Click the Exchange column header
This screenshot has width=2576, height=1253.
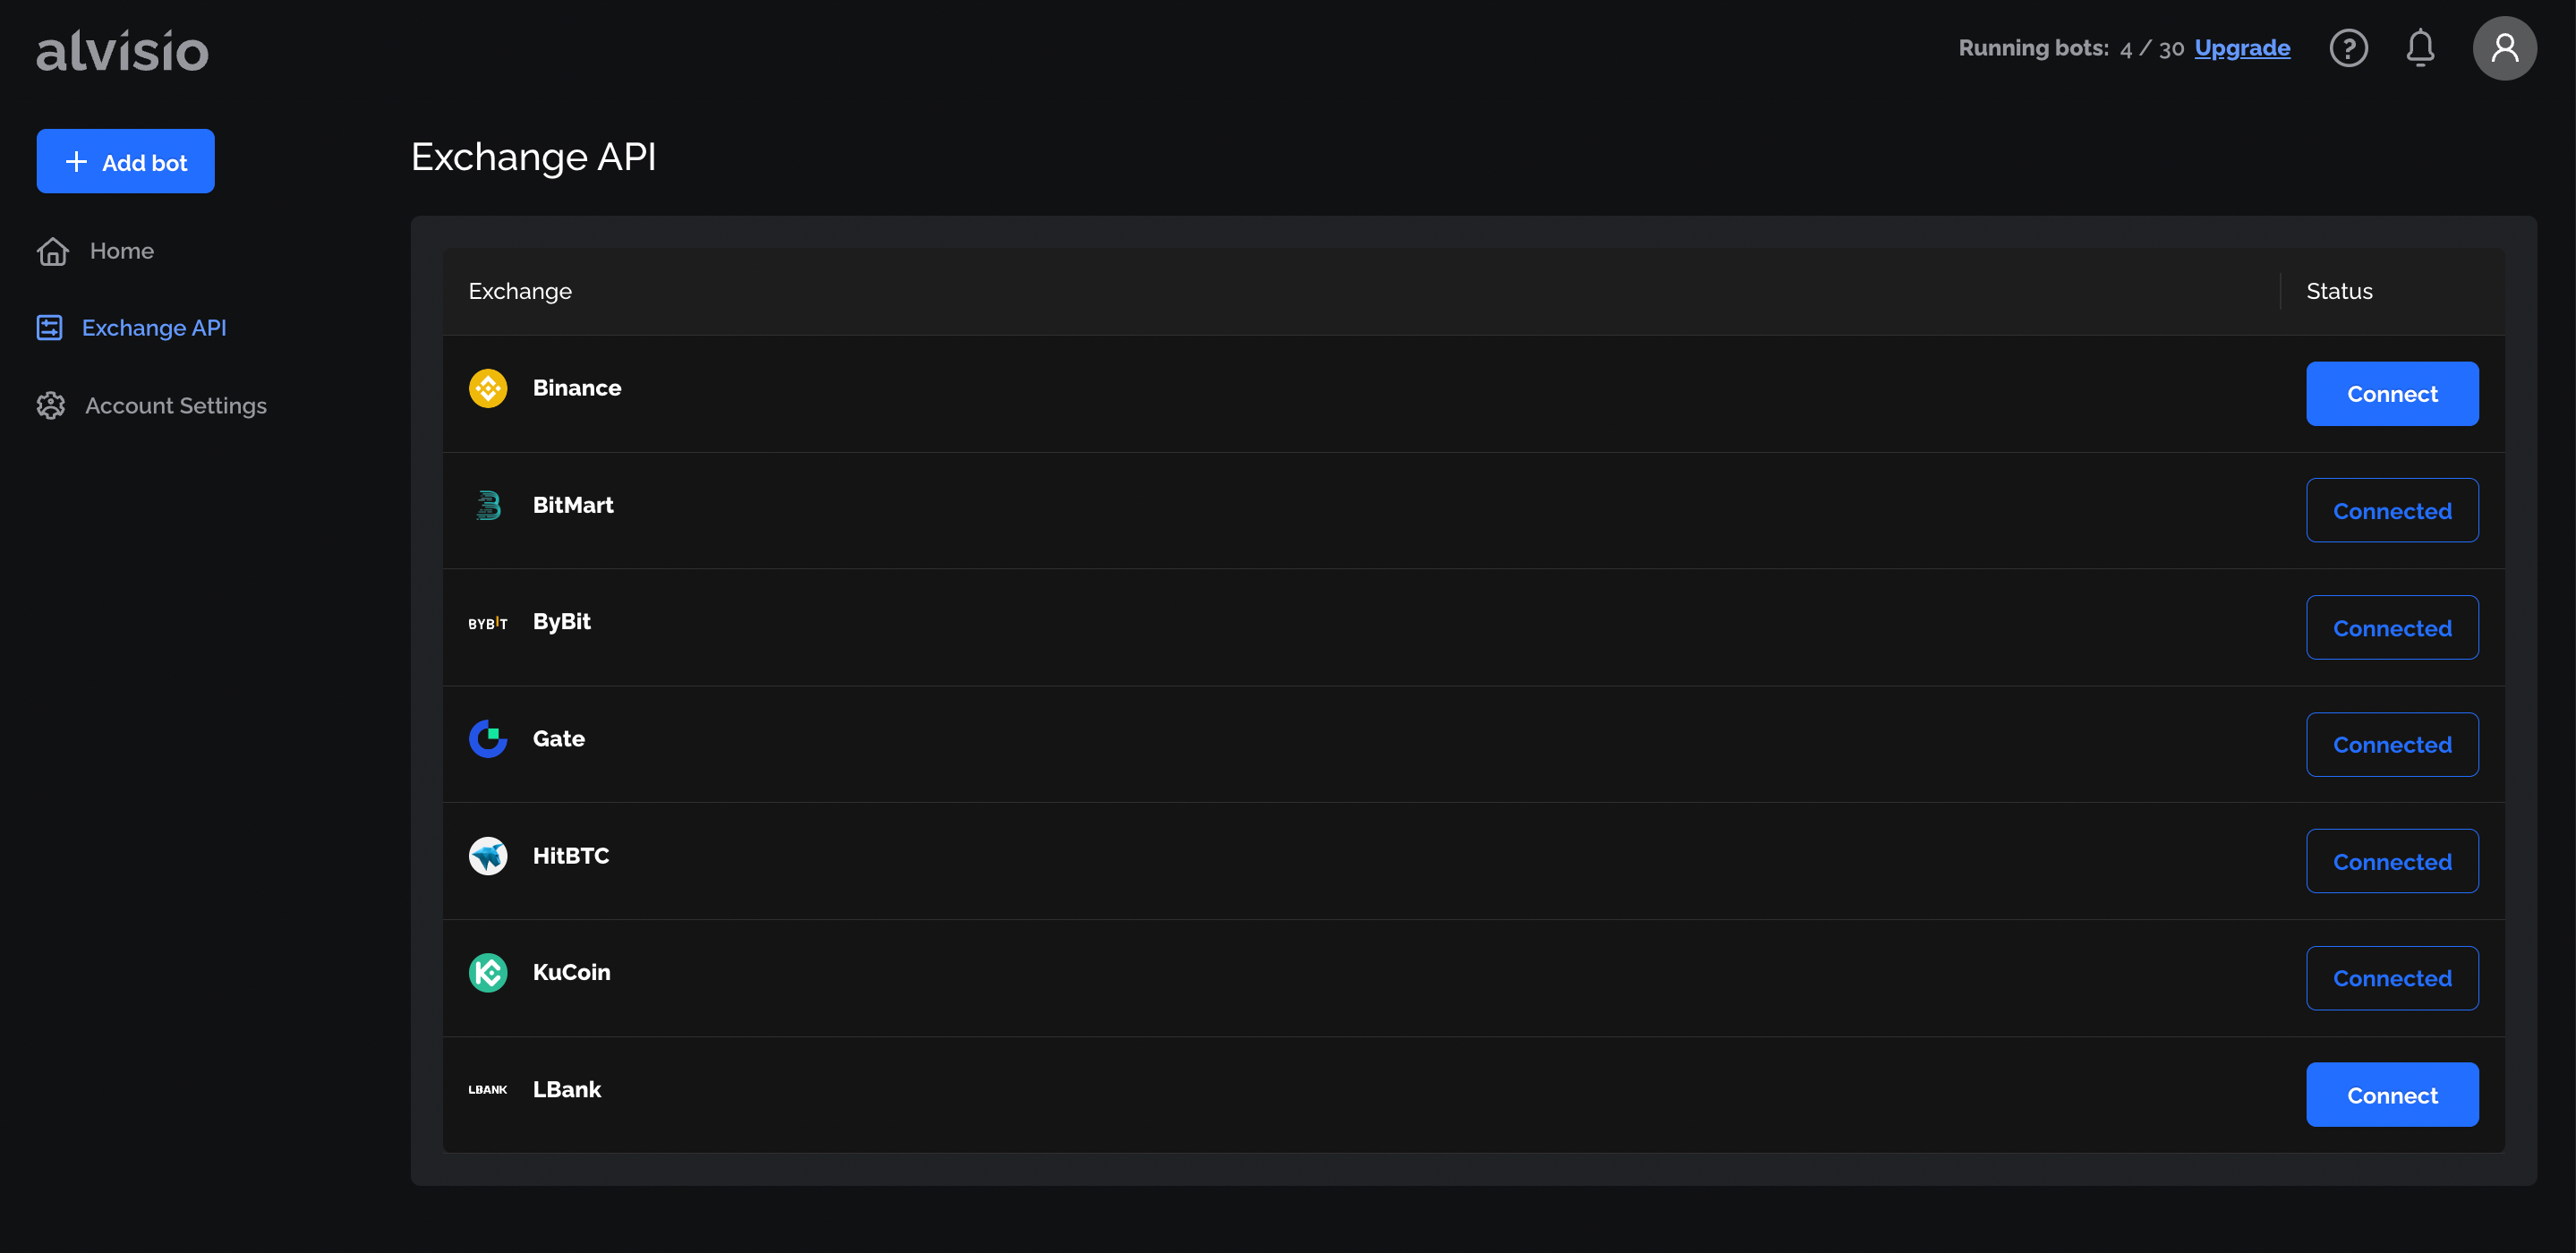(520, 291)
